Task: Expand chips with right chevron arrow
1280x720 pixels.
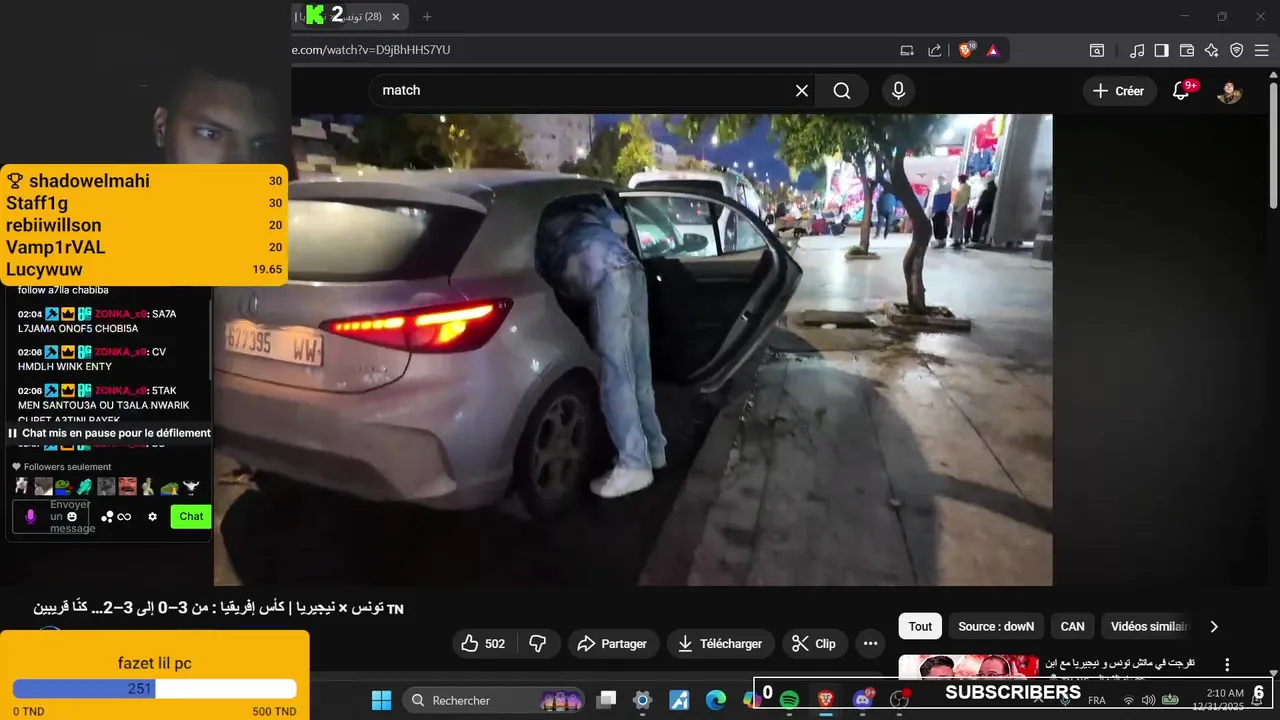Action: [x=1214, y=627]
